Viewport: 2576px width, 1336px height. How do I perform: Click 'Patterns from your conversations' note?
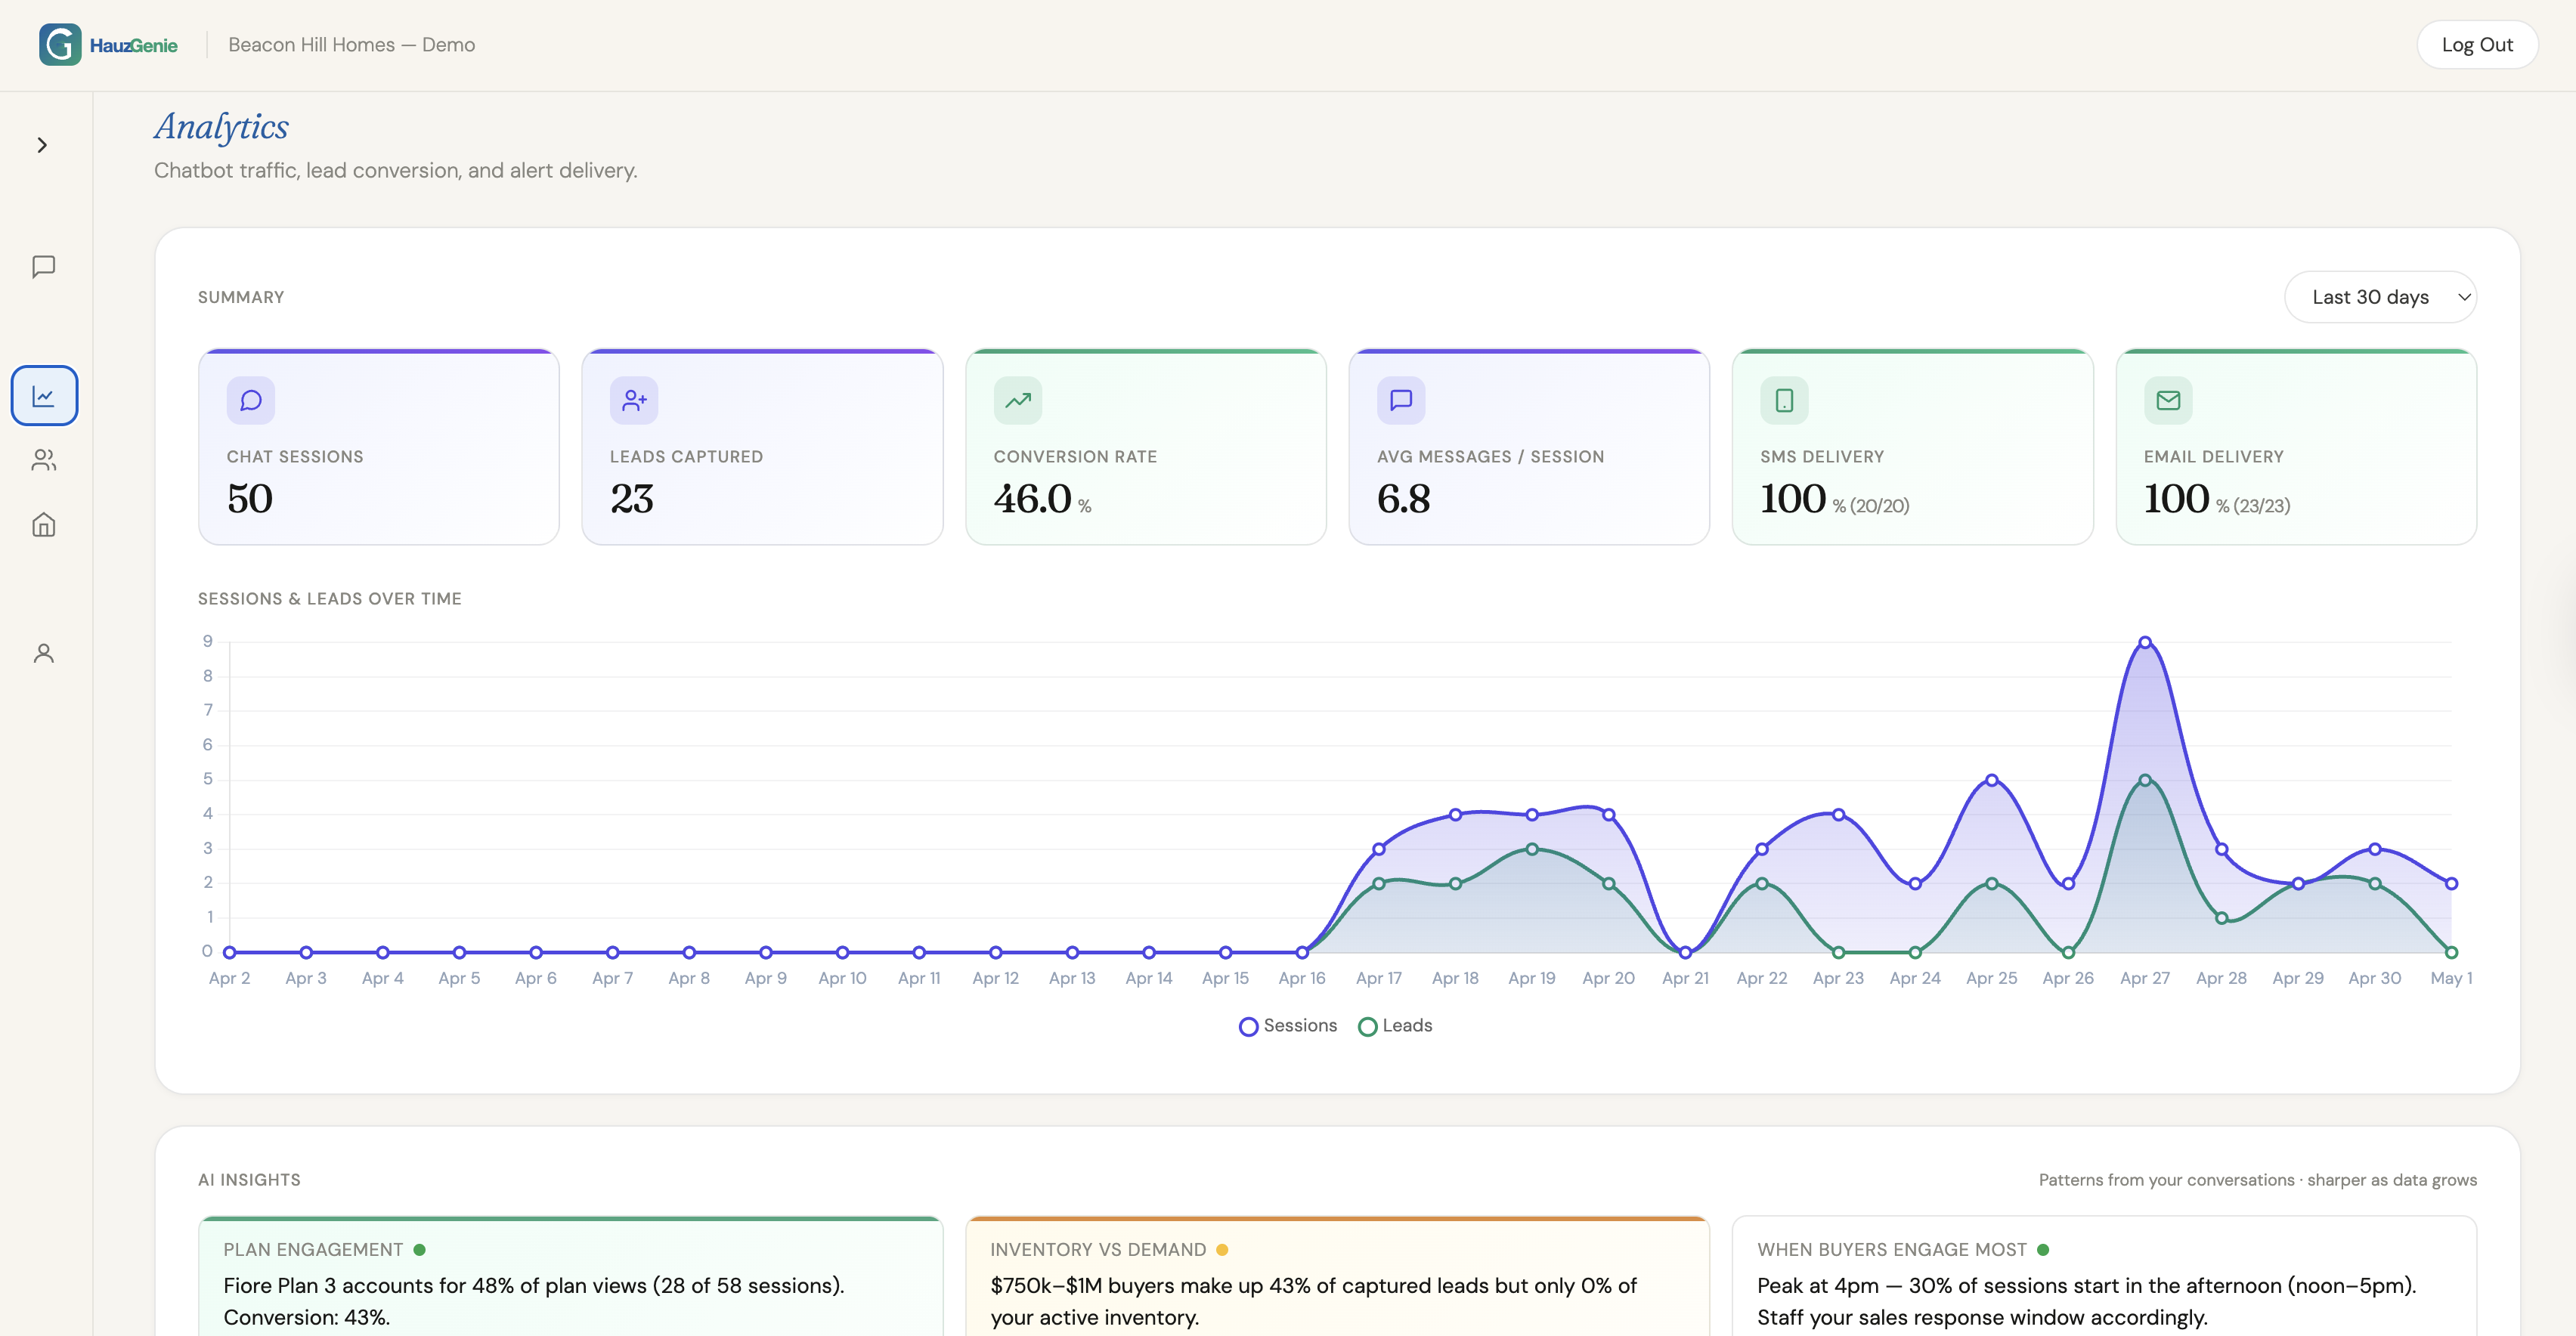[x=2258, y=1180]
